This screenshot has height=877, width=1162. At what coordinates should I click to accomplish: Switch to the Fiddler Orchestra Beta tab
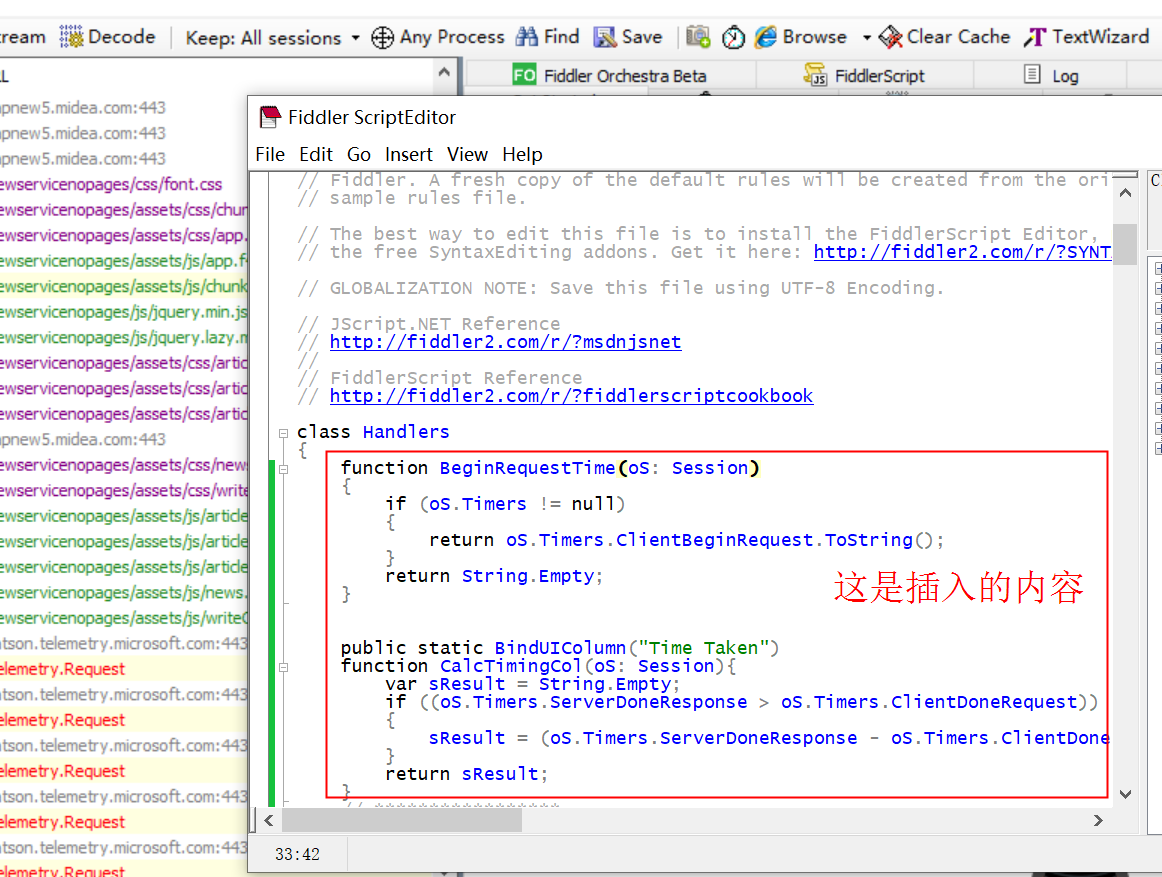pyautogui.click(x=609, y=76)
